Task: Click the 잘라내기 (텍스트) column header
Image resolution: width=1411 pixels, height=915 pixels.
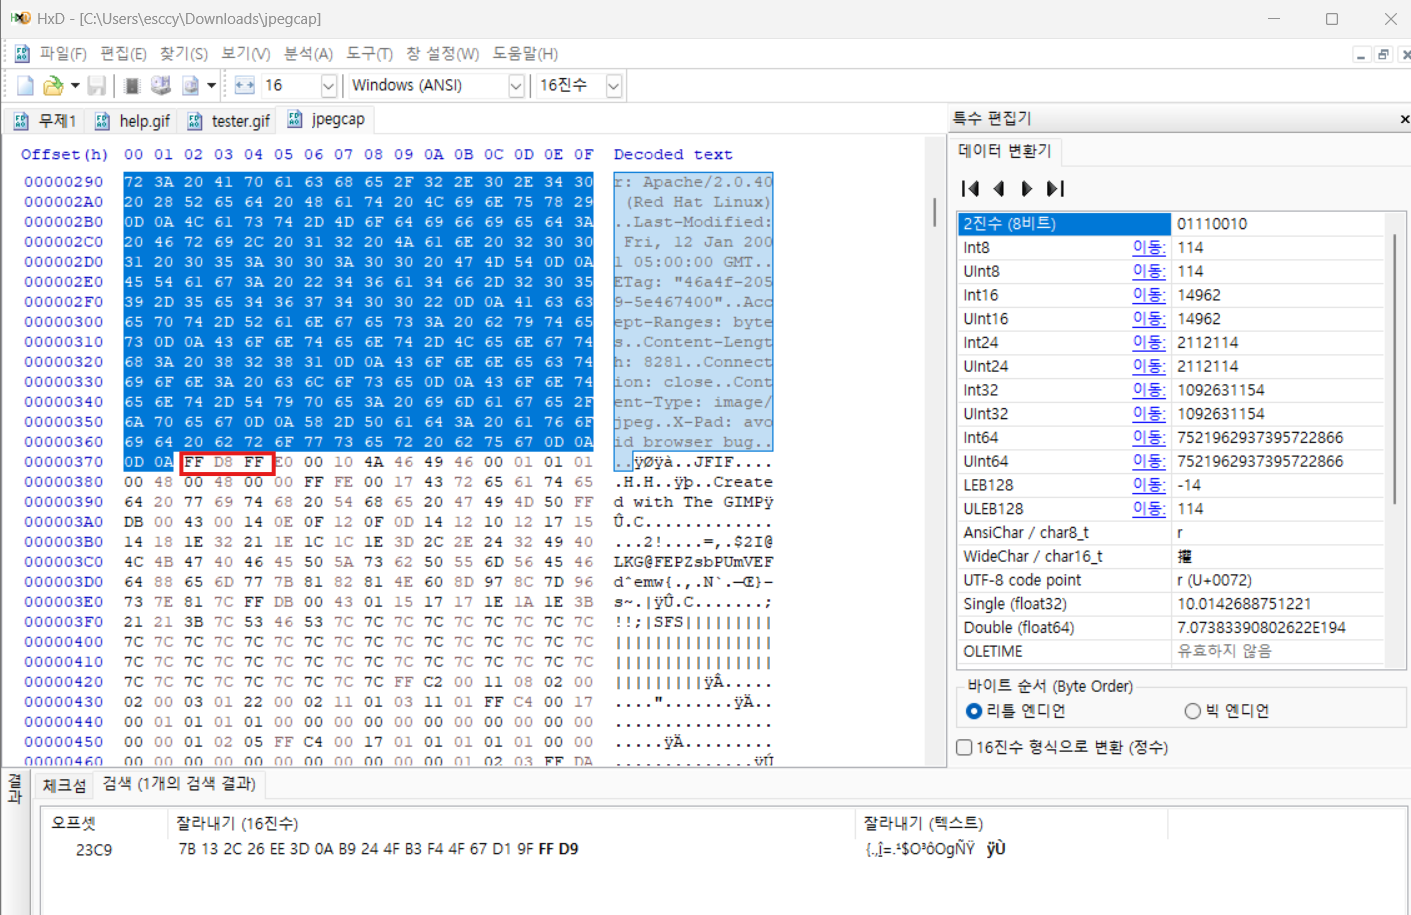Action: (x=1011, y=823)
